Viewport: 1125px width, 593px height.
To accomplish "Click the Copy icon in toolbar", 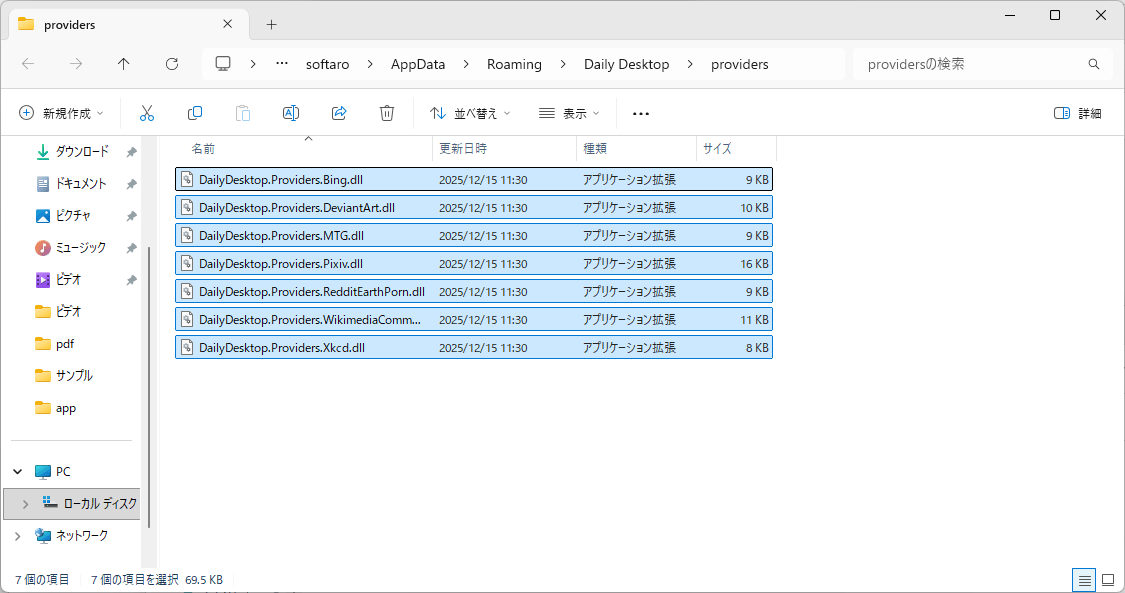I will point(195,113).
